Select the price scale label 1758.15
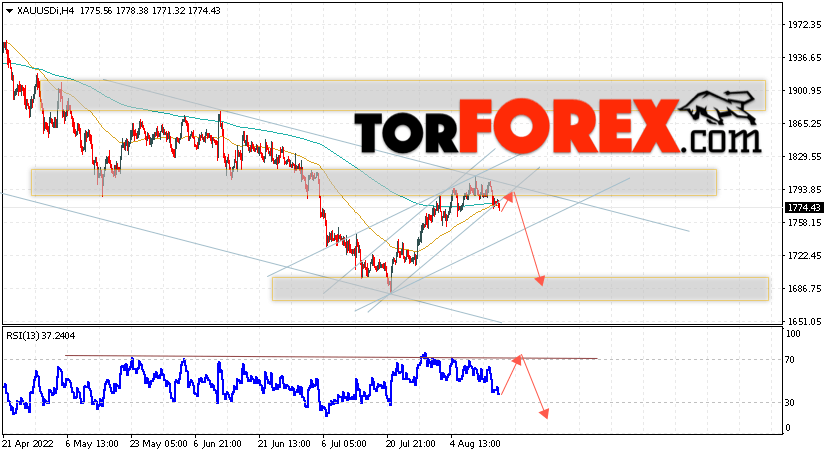 click(x=804, y=223)
